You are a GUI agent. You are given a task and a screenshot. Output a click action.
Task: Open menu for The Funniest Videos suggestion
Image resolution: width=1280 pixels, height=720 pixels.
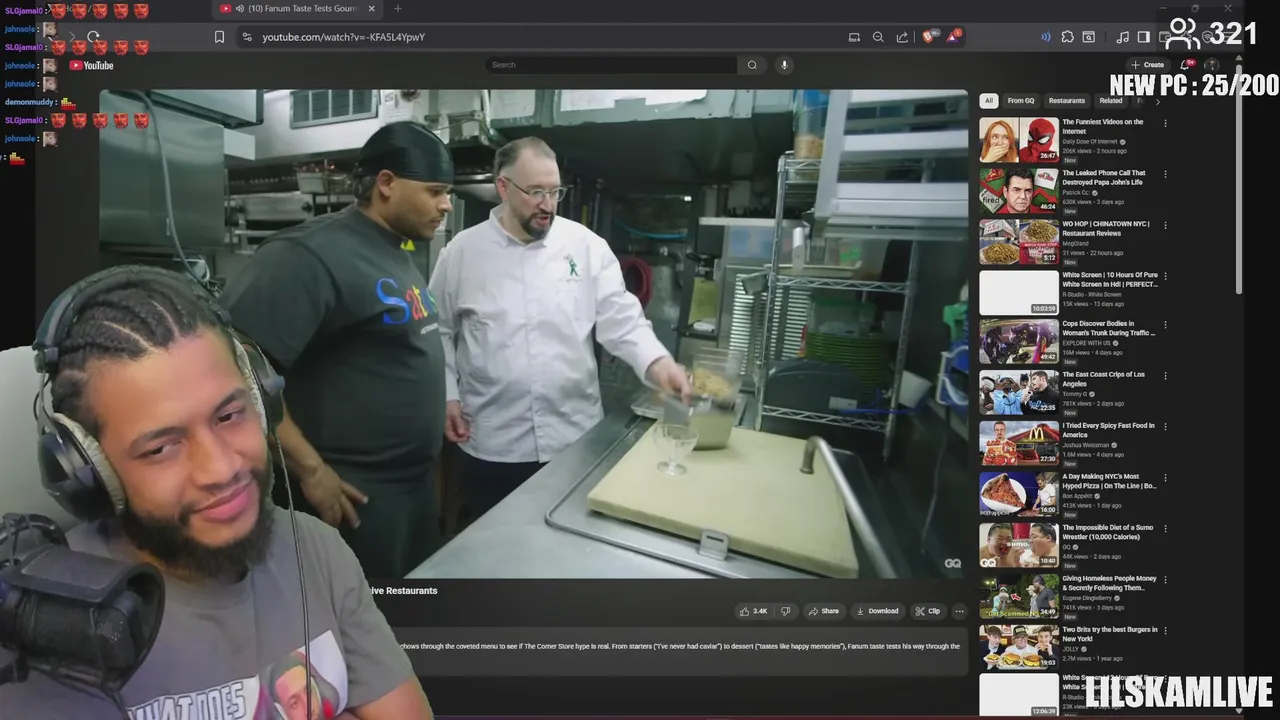click(1165, 123)
